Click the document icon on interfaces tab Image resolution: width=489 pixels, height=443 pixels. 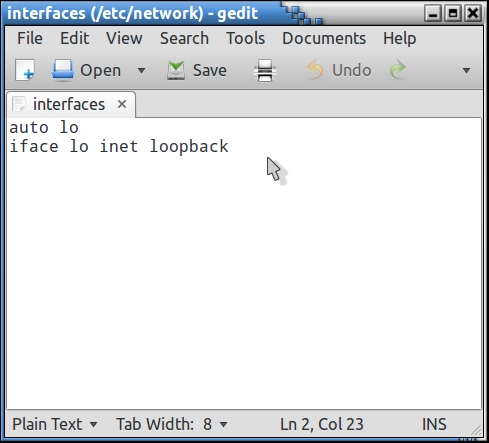pos(19,104)
